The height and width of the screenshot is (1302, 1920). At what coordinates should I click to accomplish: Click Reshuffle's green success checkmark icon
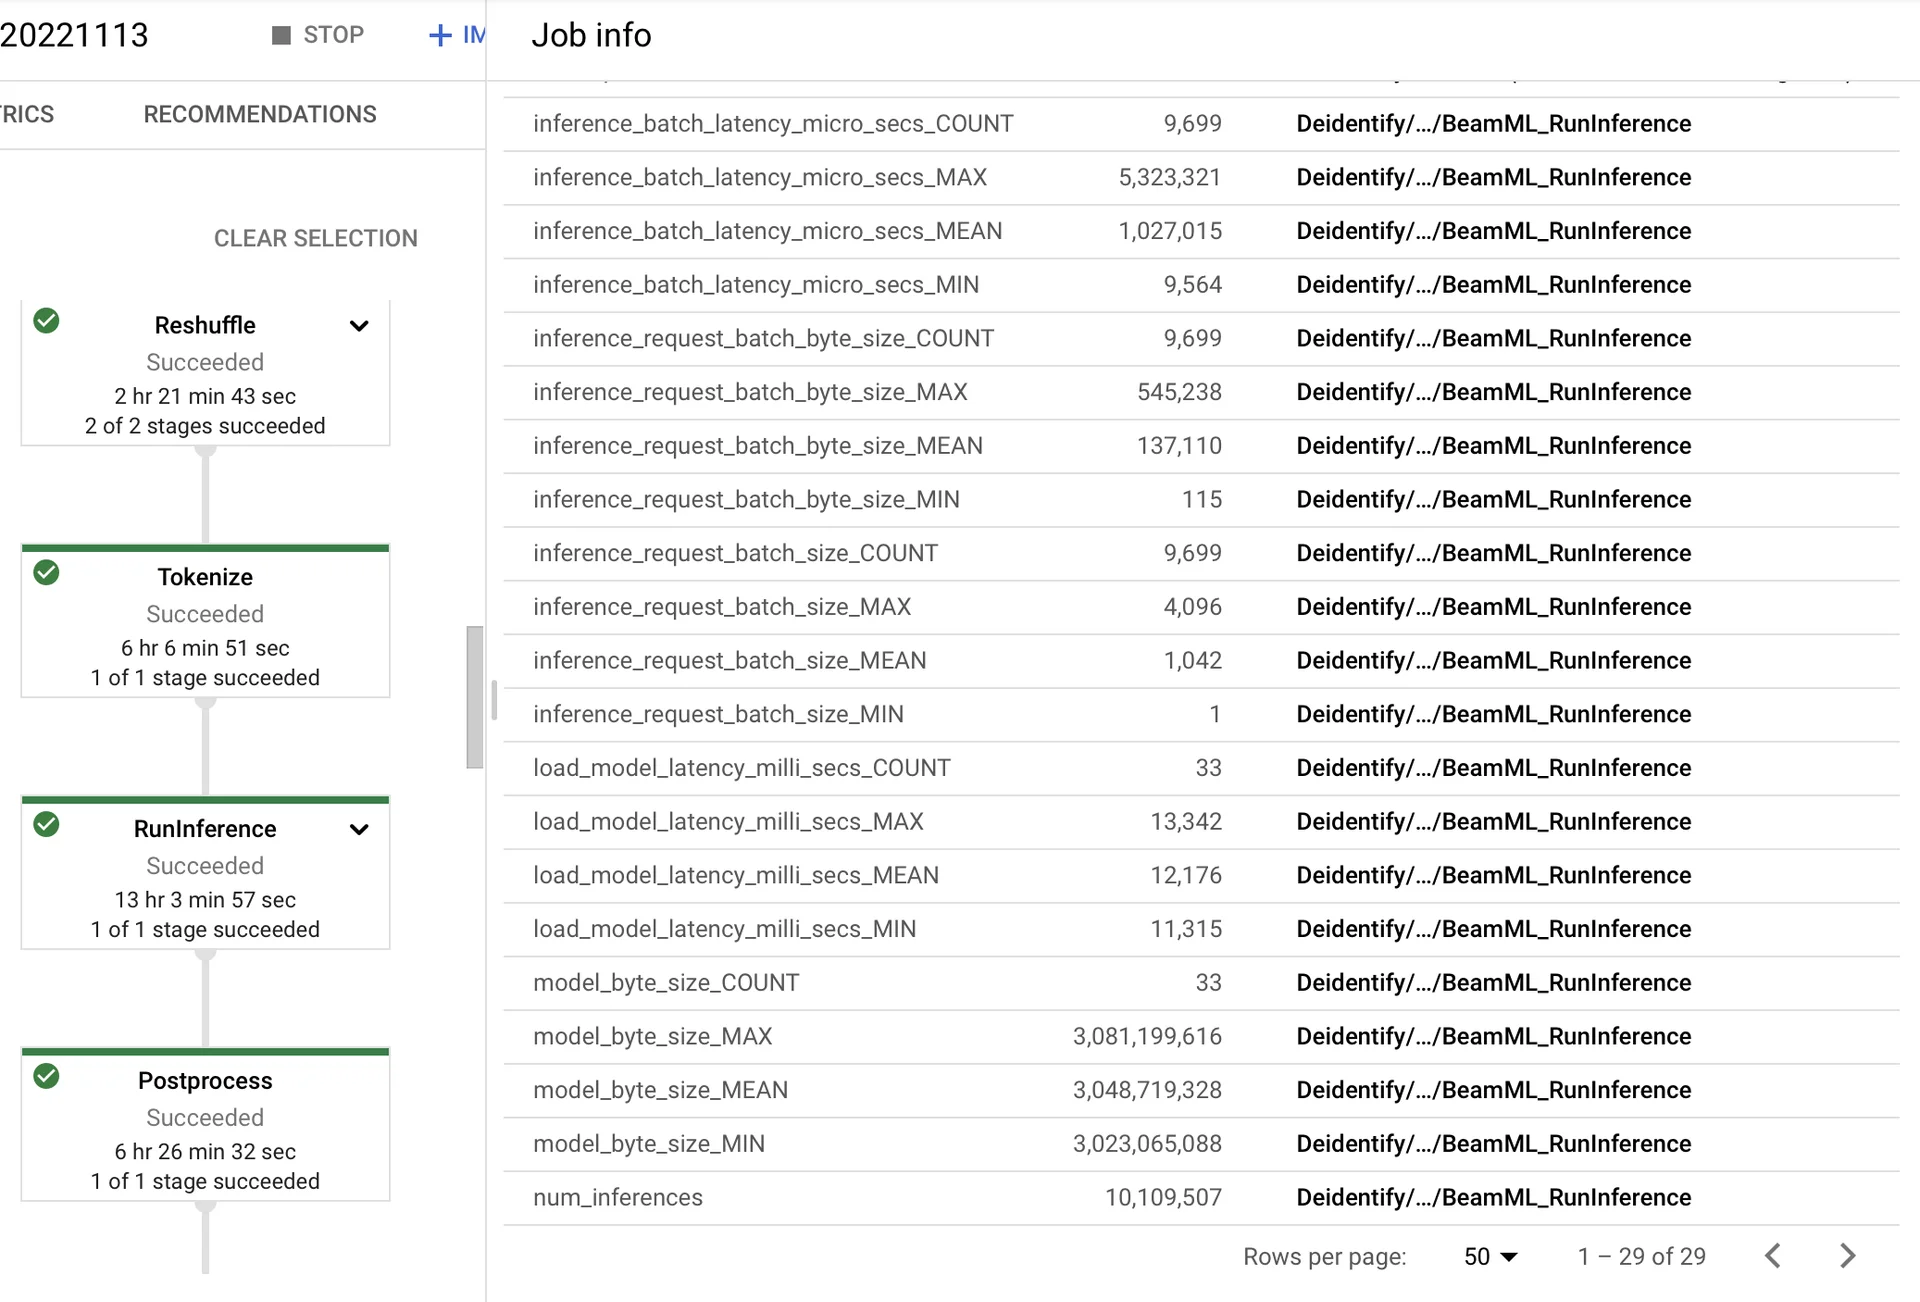pyautogui.click(x=46, y=321)
